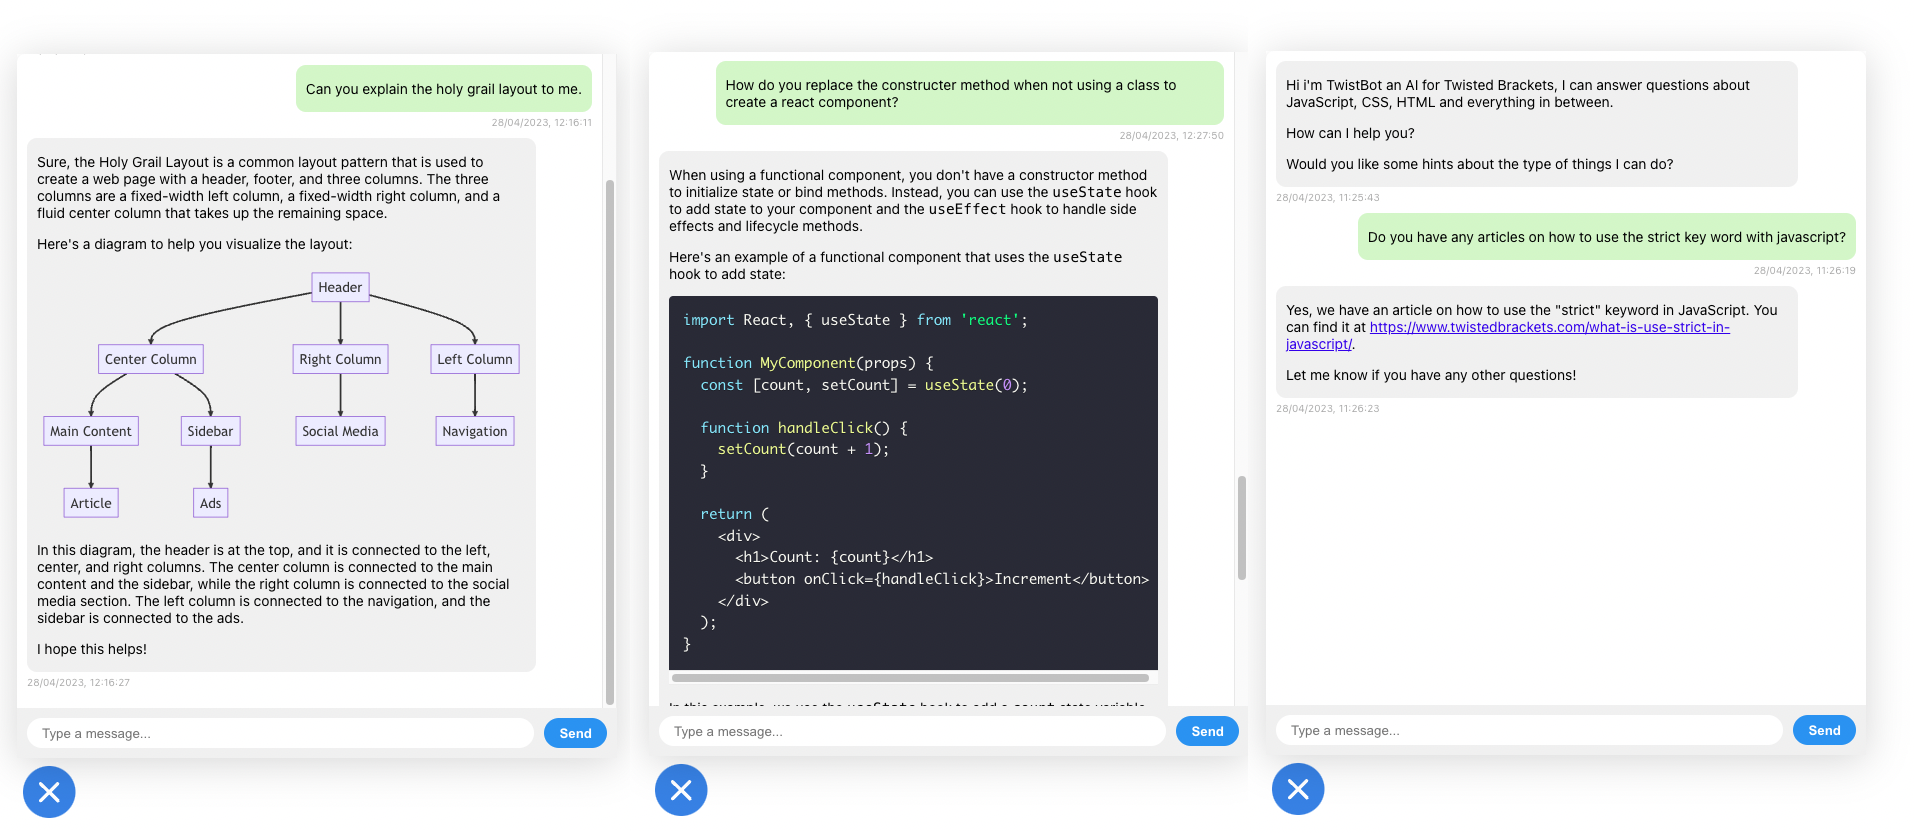Focus message input in holy grail chat

(280, 733)
